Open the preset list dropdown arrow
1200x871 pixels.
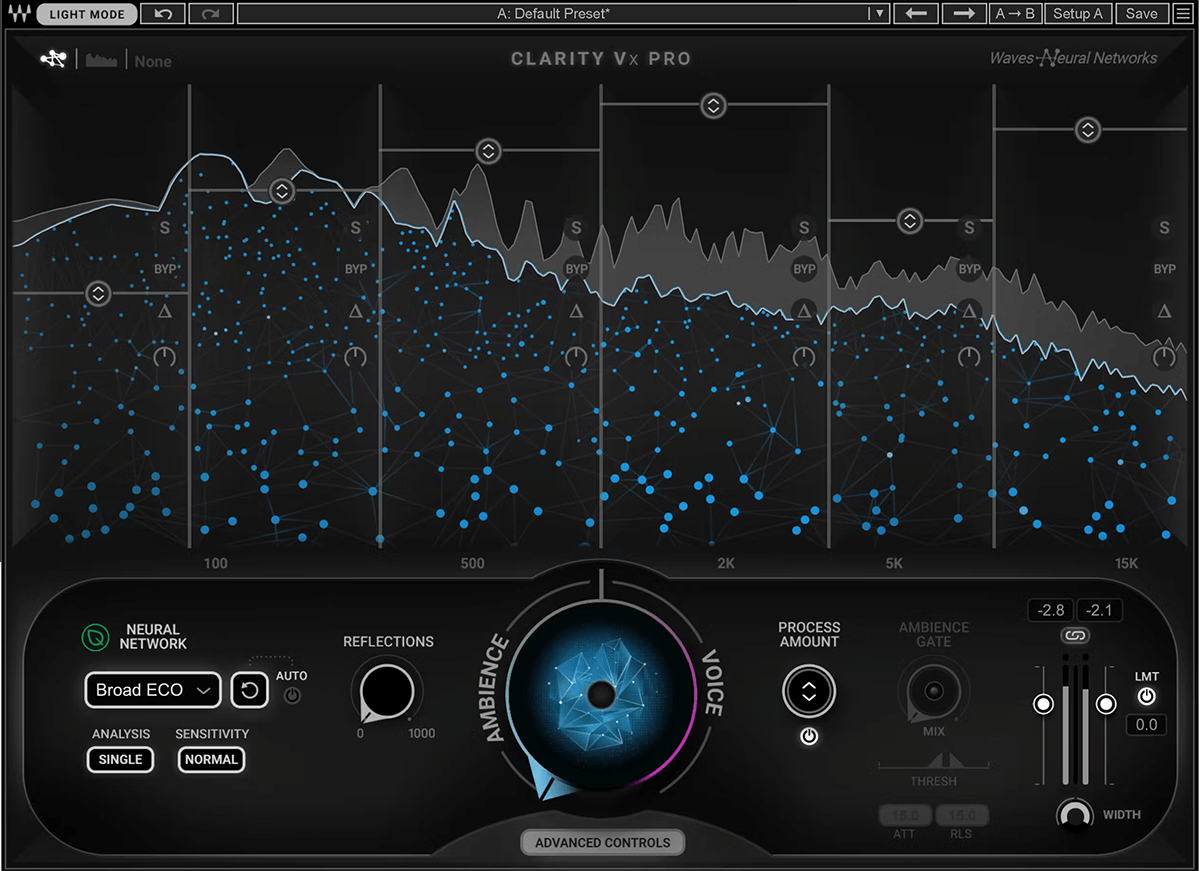coord(878,14)
